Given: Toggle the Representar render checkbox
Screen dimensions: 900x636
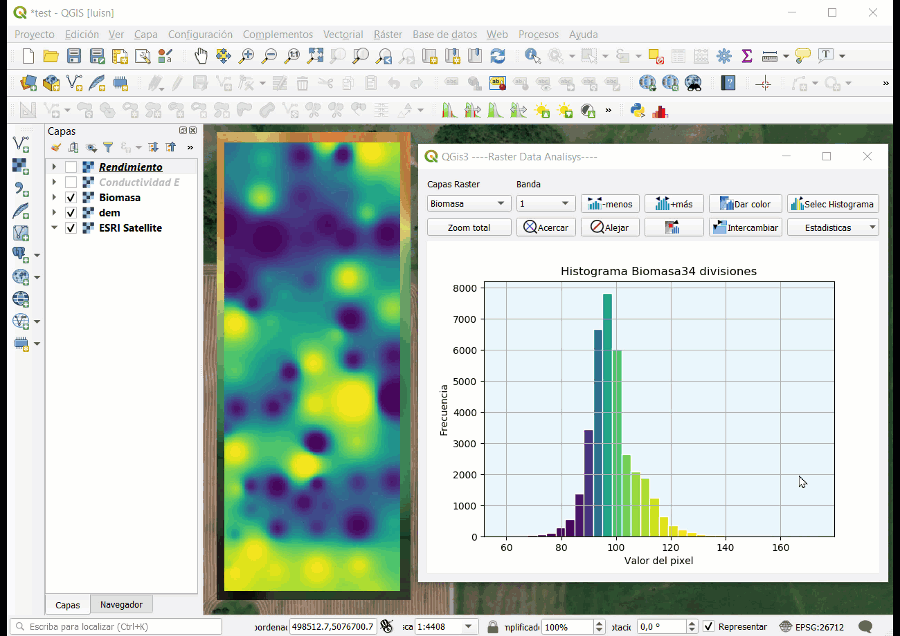Looking at the screenshot, I should (x=709, y=626).
